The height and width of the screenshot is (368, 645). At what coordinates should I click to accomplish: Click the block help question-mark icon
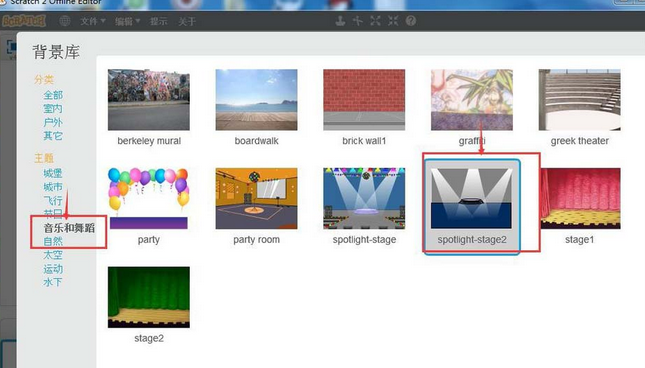coord(411,21)
